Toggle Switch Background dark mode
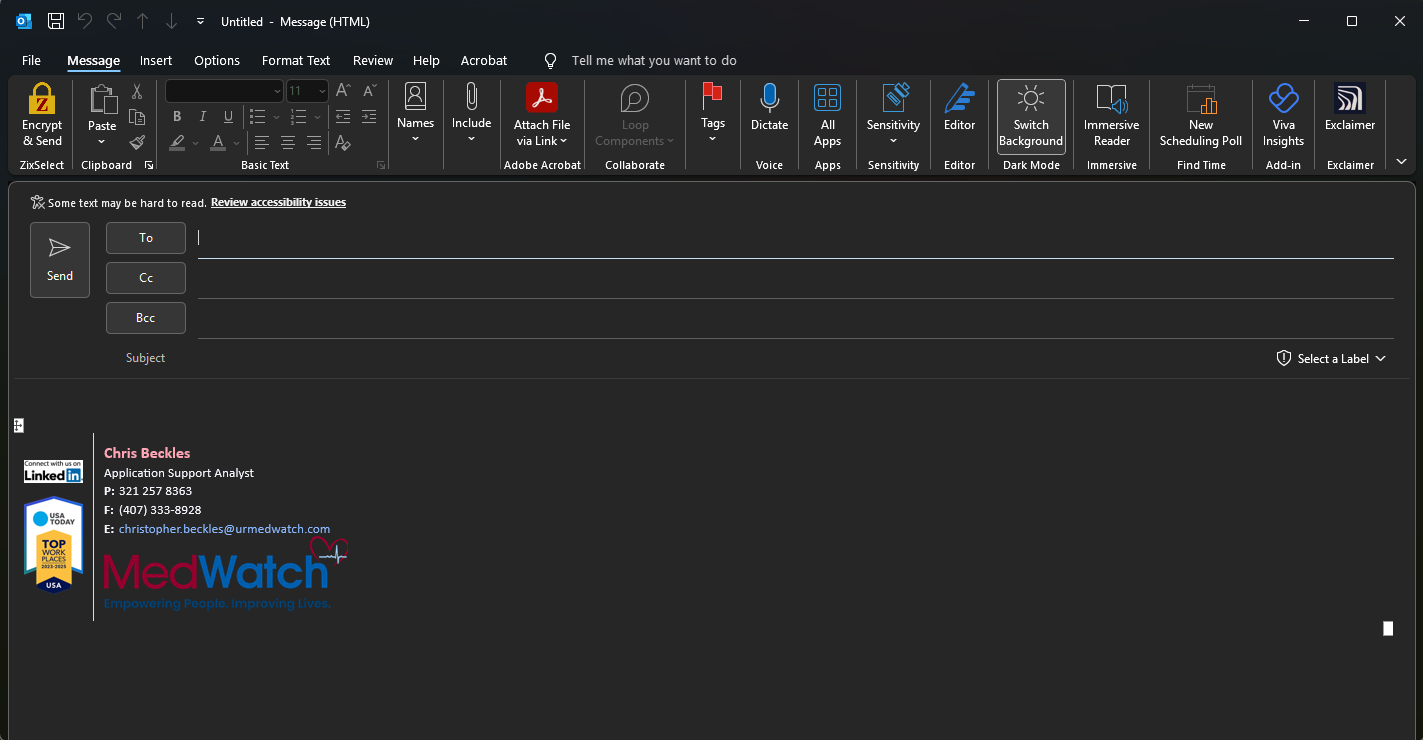1423x740 pixels. point(1031,116)
